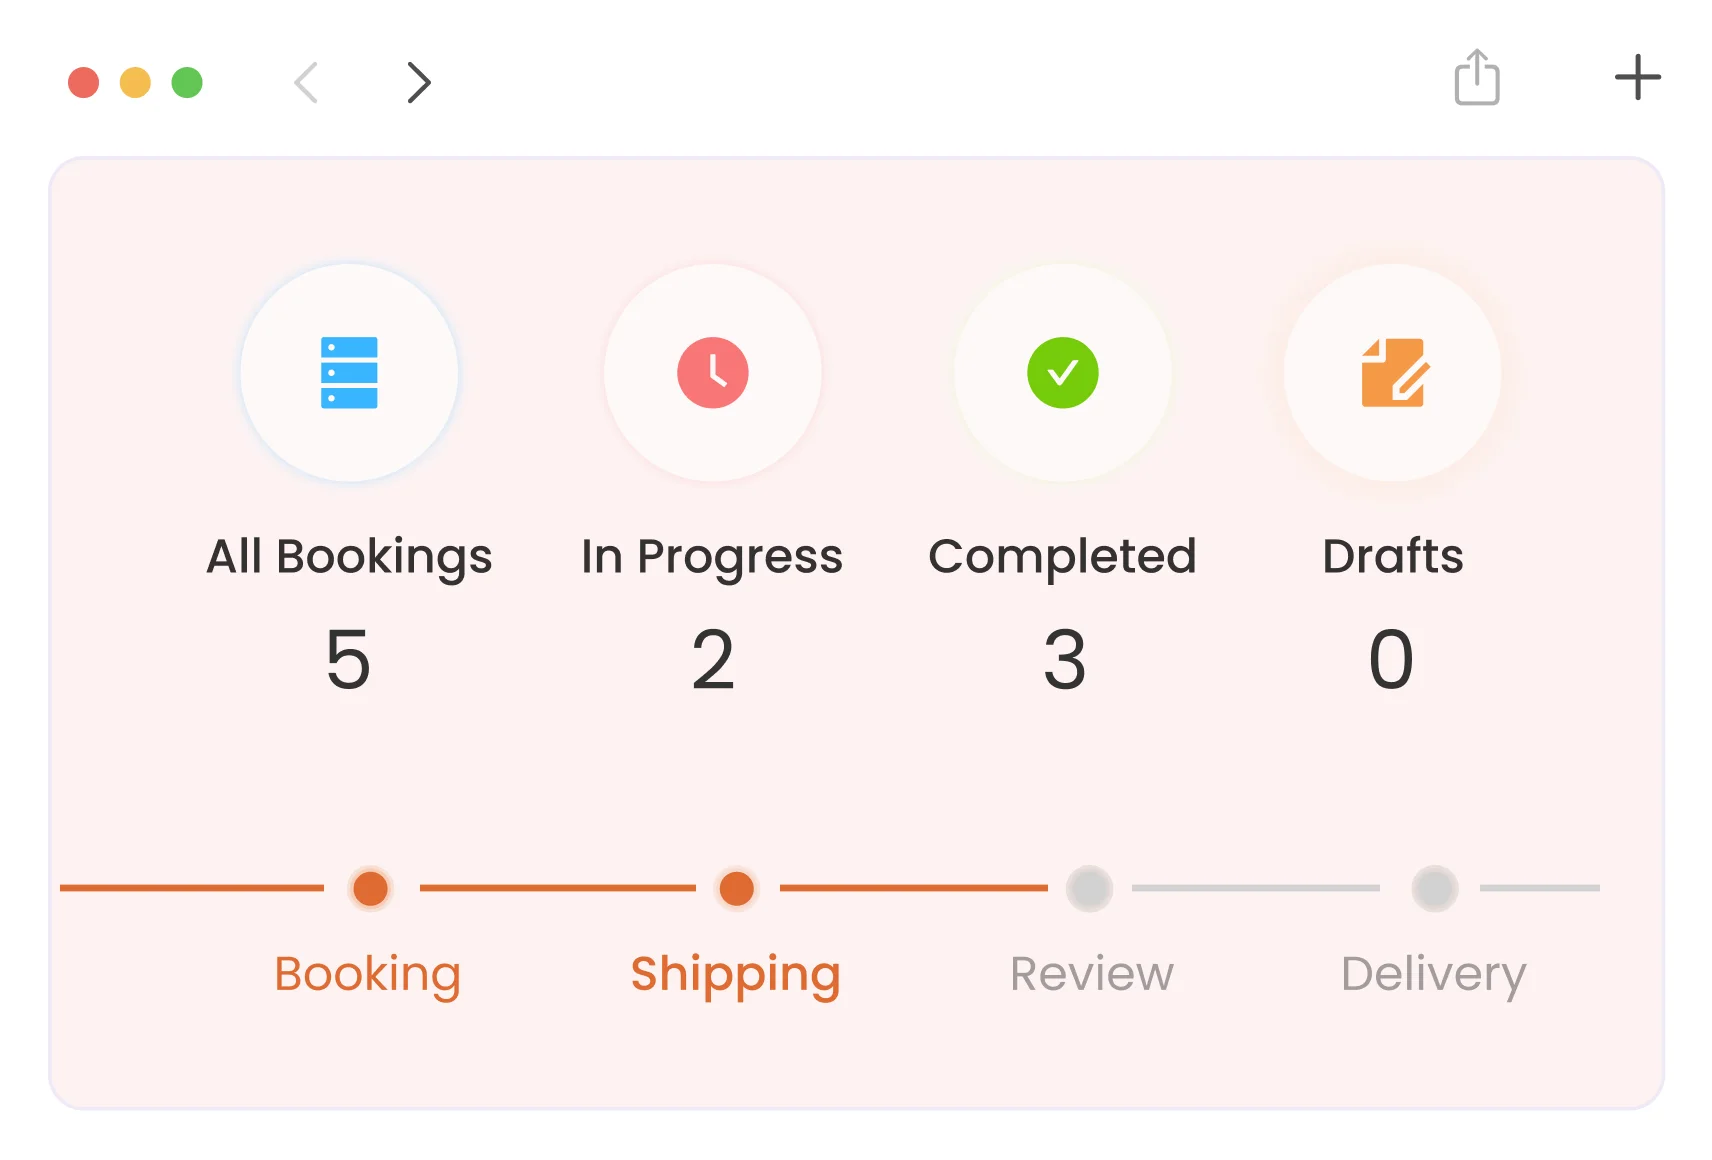Select the Booking step dot
The height and width of the screenshot is (1160, 1712).
371,888
